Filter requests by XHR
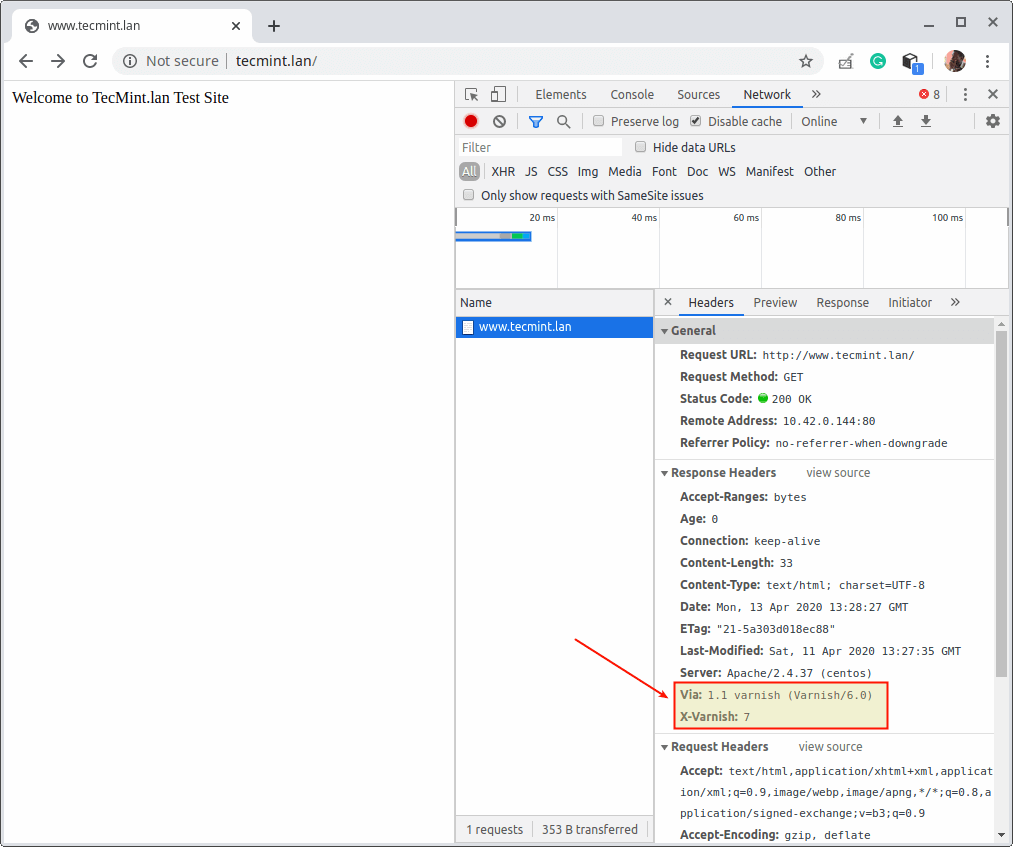Viewport: 1013px width, 847px height. 503,171
